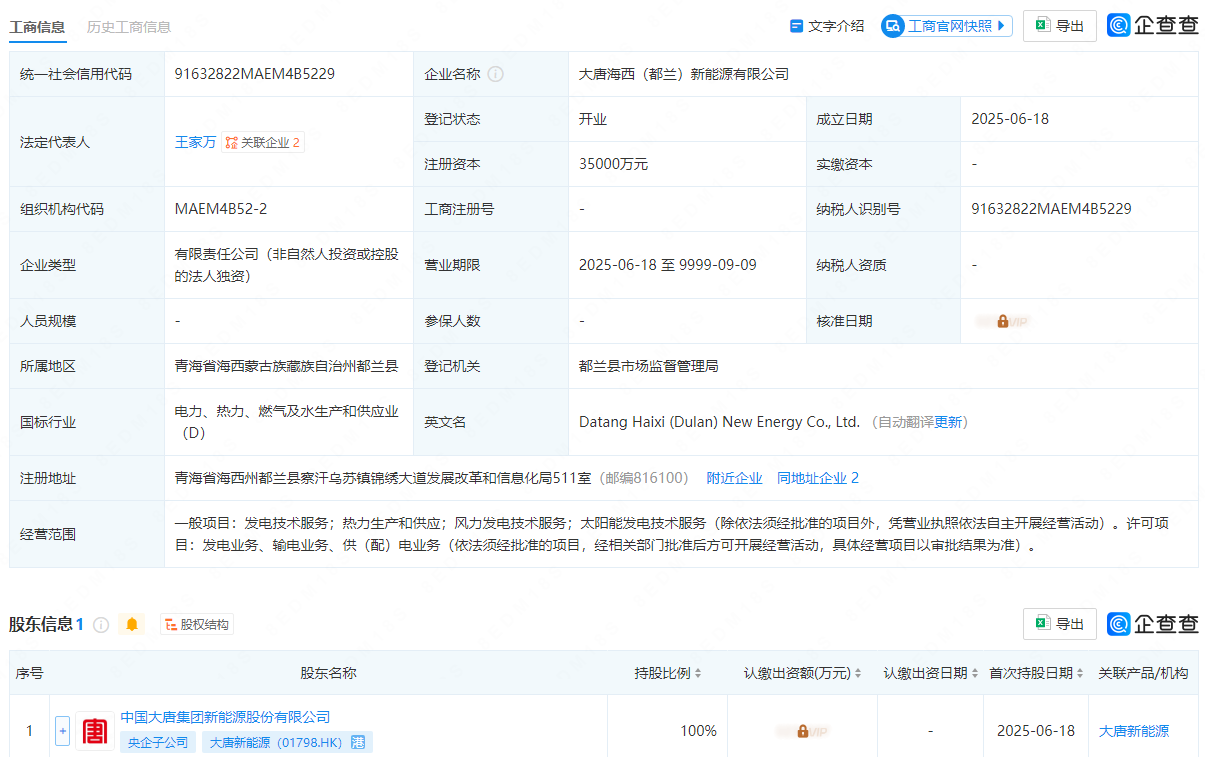1205x757 pixels.
Task: Click info icon next to 股东信息 heading
Action: (x=101, y=623)
